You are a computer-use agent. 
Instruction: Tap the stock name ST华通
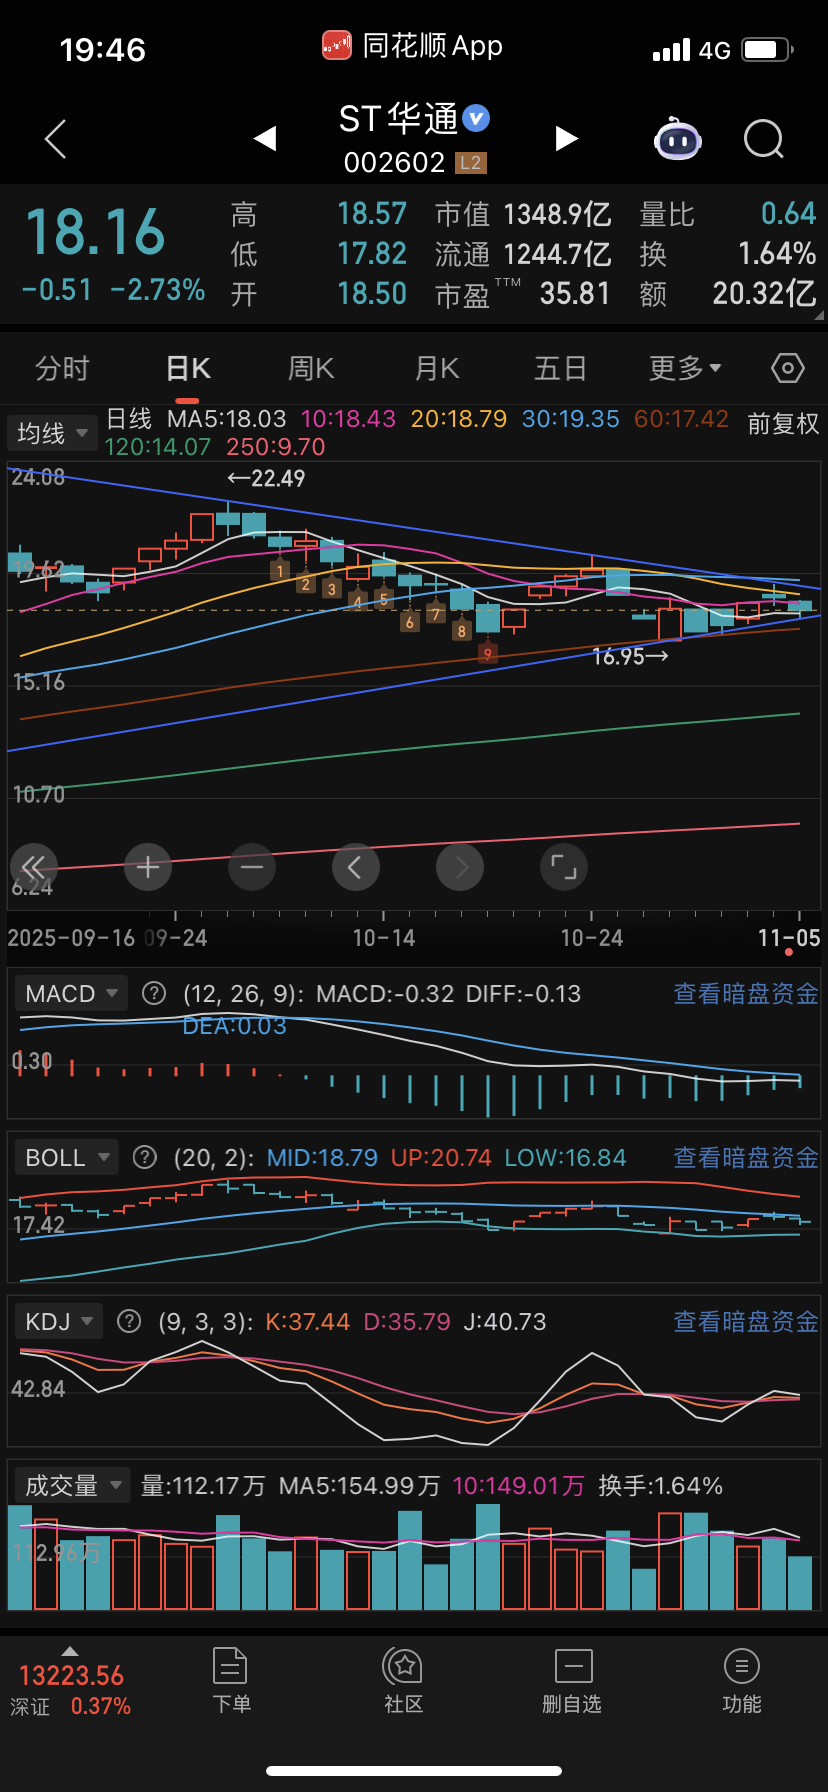pyautogui.click(x=398, y=119)
